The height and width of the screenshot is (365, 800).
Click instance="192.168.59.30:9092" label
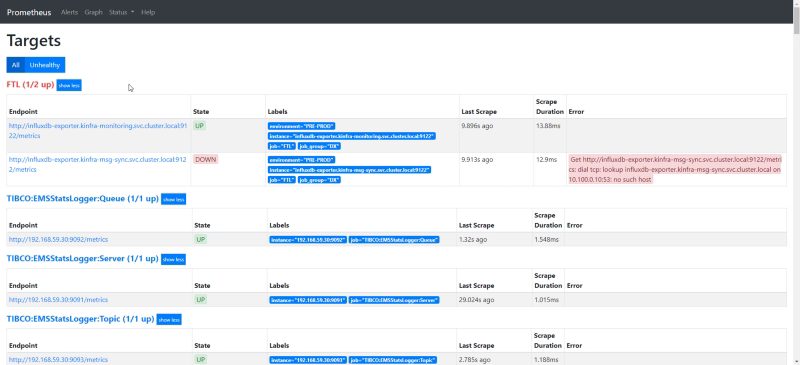click(308, 240)
